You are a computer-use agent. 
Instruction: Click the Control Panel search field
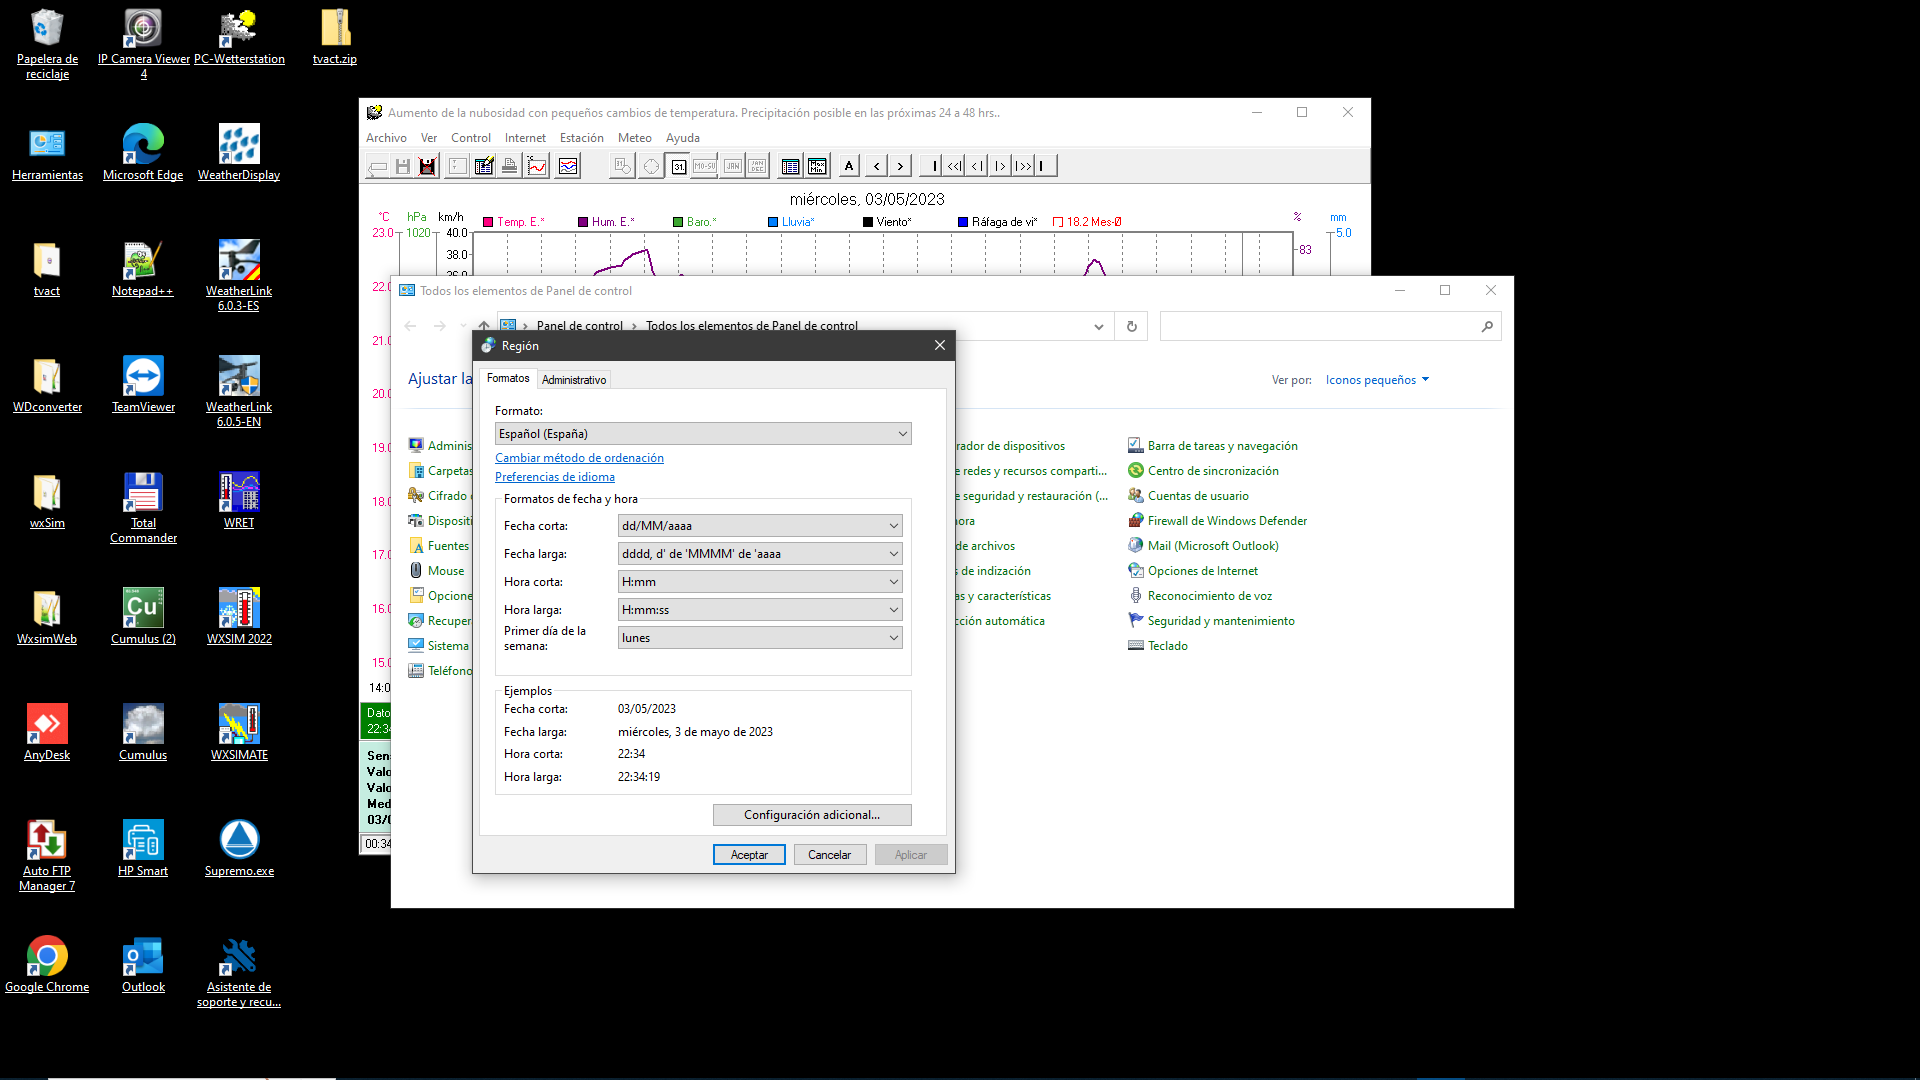click(x=1320, y=326)
